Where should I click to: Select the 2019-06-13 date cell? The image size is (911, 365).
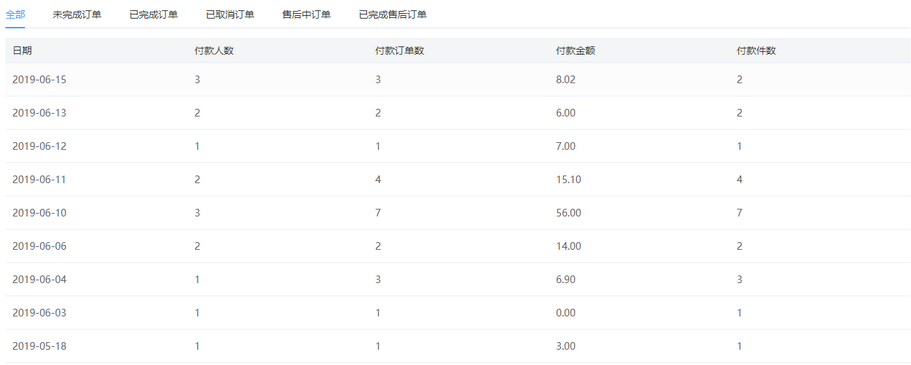point(40,113)
